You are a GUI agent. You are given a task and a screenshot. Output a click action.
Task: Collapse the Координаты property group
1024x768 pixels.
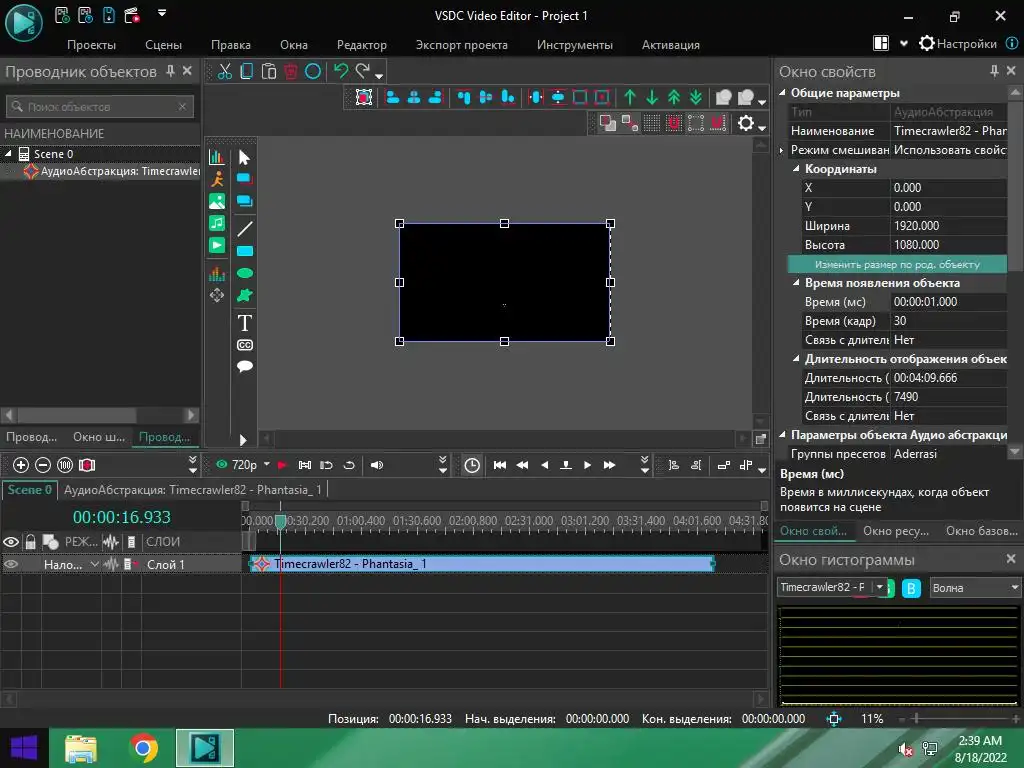tap(796, 169)
